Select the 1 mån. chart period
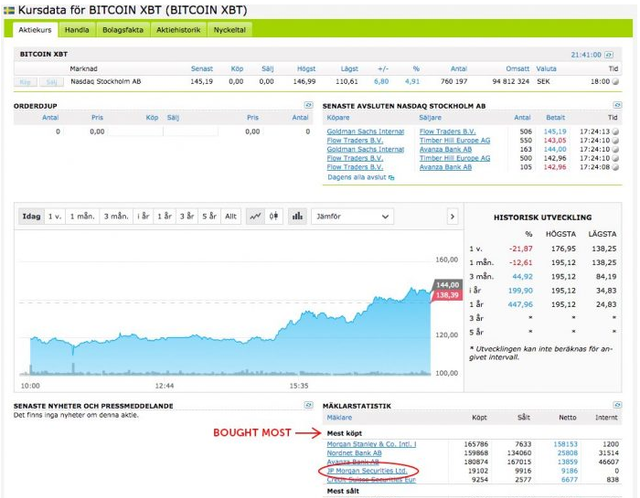Image resolution: width=640 pixels, height=498 pixels. coord(82,216)
